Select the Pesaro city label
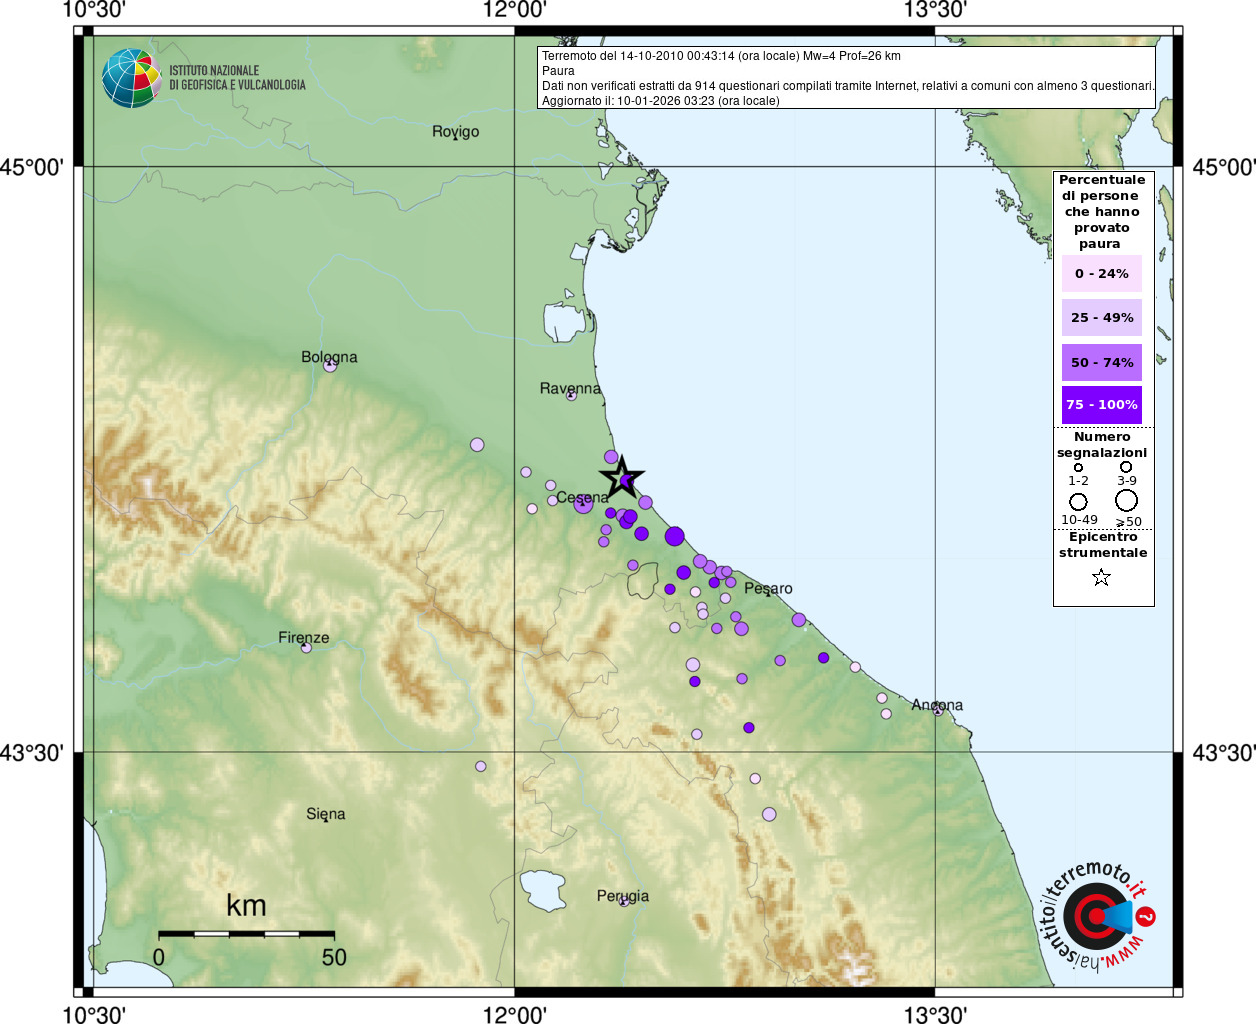The width and height of the screenshot is (1256, 1024). point(768,588)
